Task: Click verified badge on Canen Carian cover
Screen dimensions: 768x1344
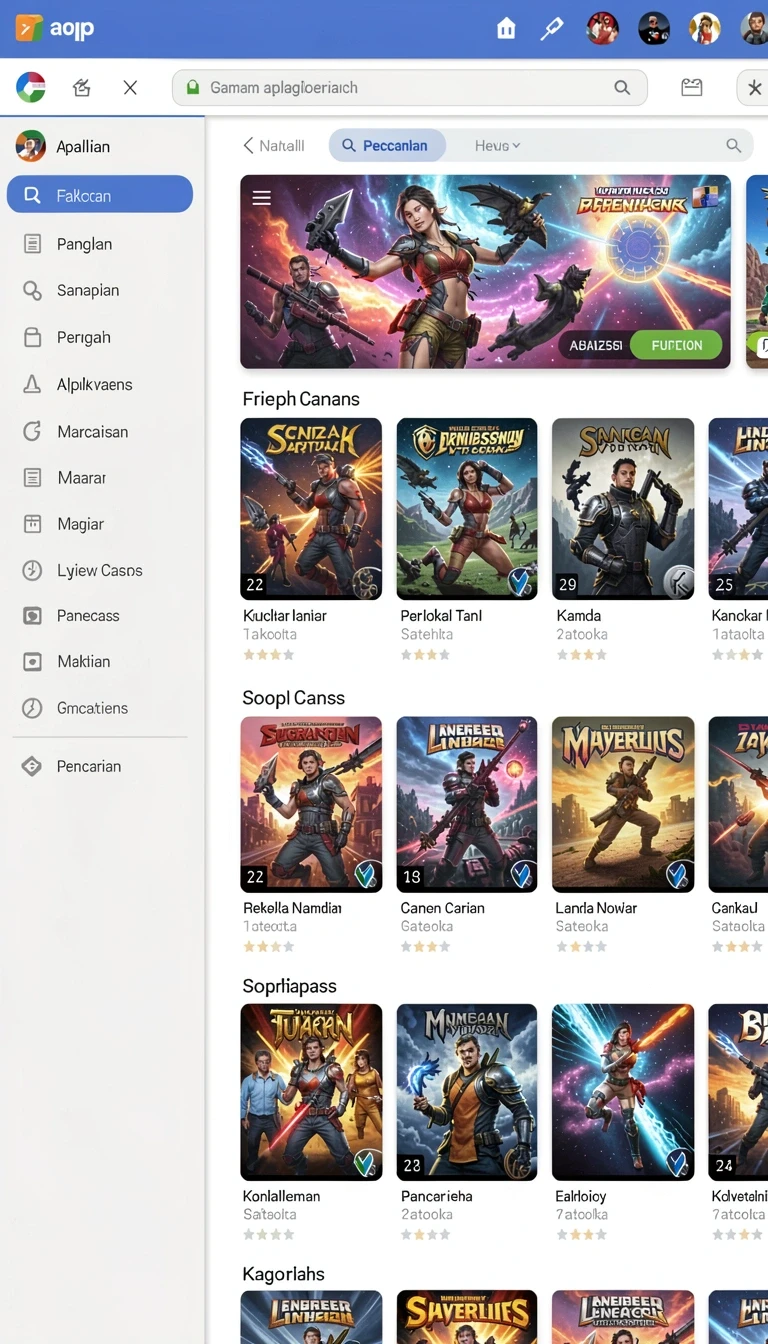Action: (522, 875)
